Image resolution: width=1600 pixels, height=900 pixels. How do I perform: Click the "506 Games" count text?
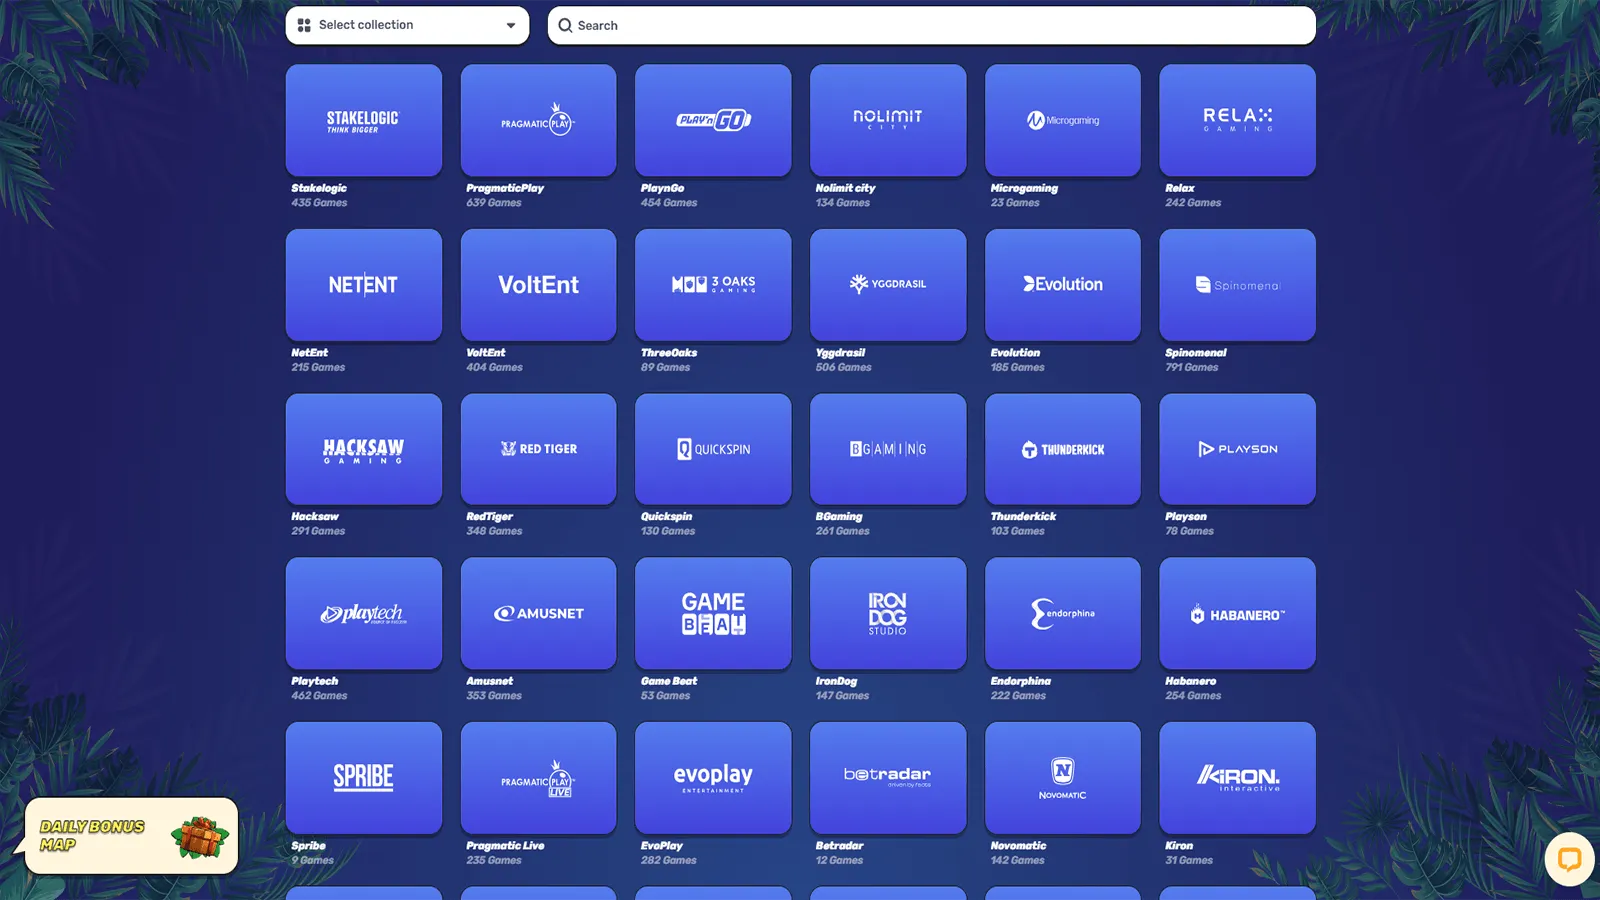[x=843, y=368]
